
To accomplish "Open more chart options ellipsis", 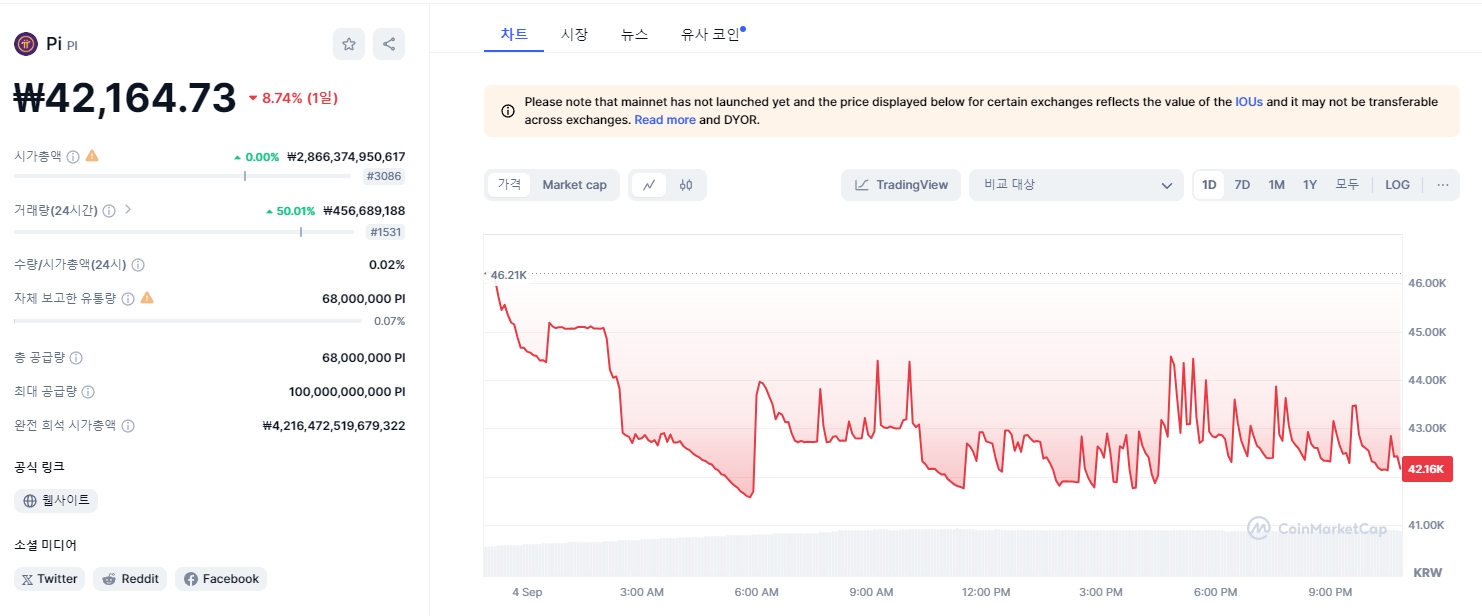I will pos(1442,185).
